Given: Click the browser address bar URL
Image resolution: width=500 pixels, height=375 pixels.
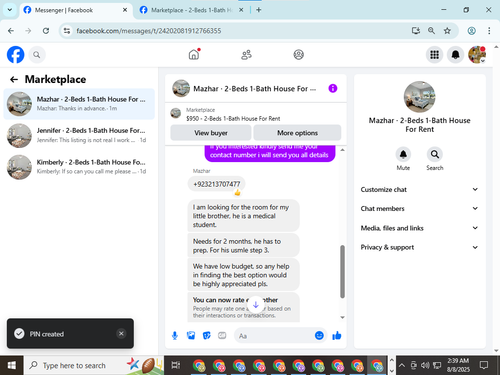Looking at the screenshot, I should tap(149, 31).
